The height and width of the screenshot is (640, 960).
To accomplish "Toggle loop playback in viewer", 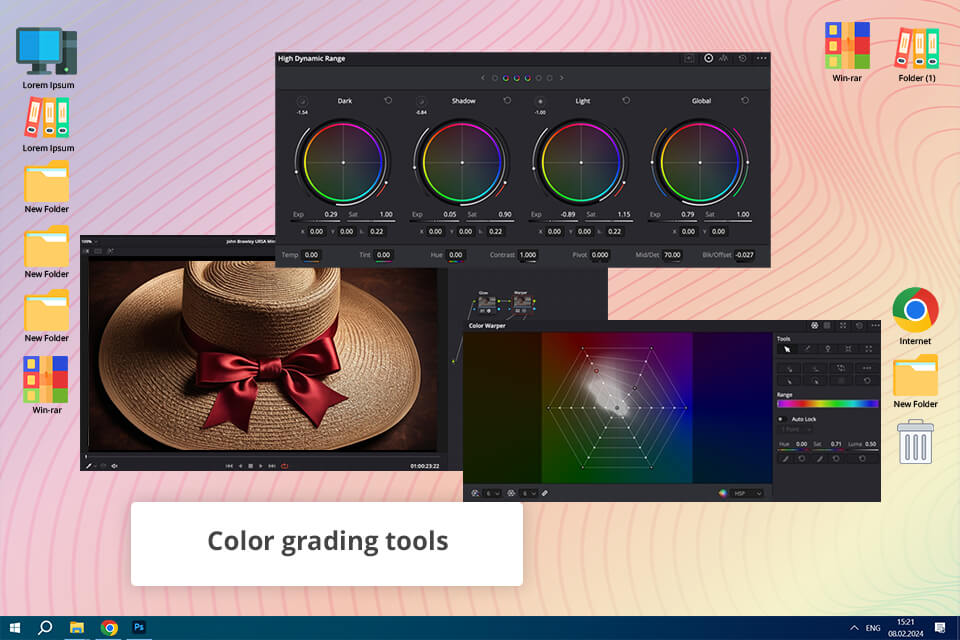I will [284, 466].
